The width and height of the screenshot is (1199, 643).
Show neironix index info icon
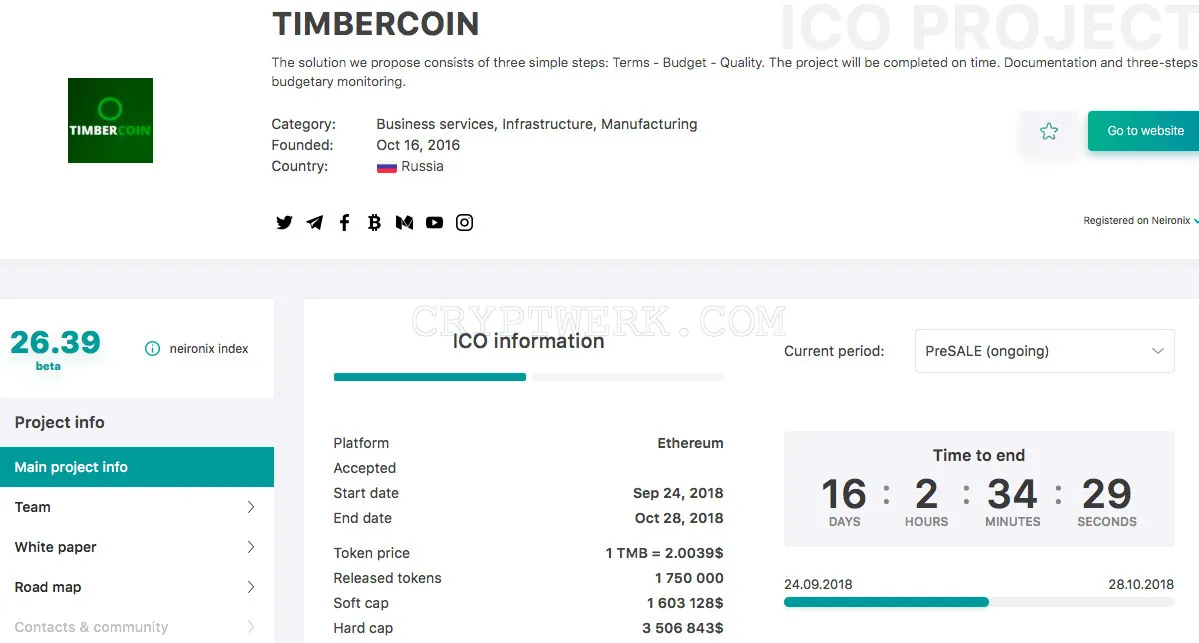(x=152, y=349)
